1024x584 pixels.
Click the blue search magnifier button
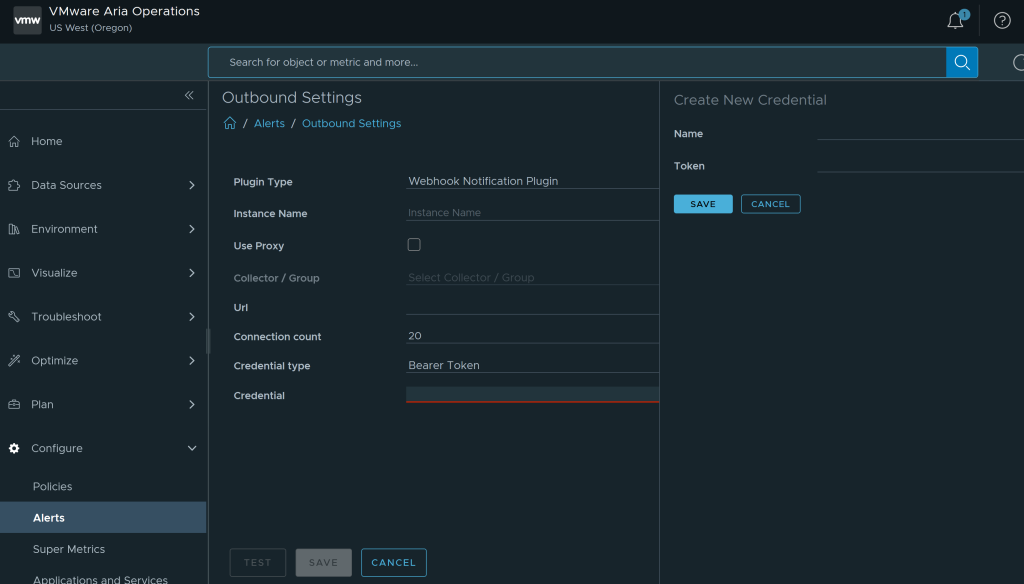pos(961,62)
